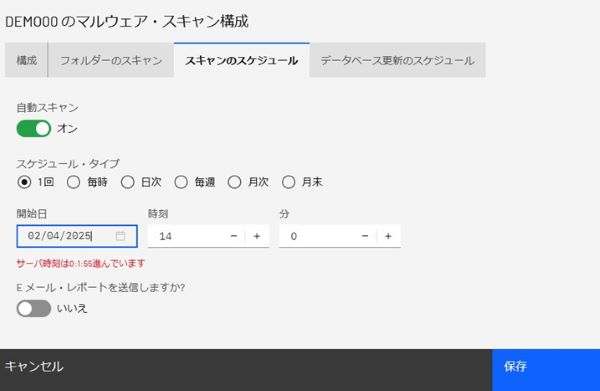Viewport: 600px width, 391px height.
Task: Select the 1回 schedule type radio
Action: (24, 182)
